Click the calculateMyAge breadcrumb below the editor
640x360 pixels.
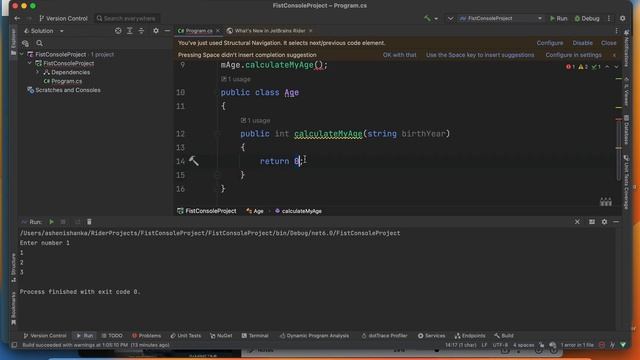coord(298,211)
